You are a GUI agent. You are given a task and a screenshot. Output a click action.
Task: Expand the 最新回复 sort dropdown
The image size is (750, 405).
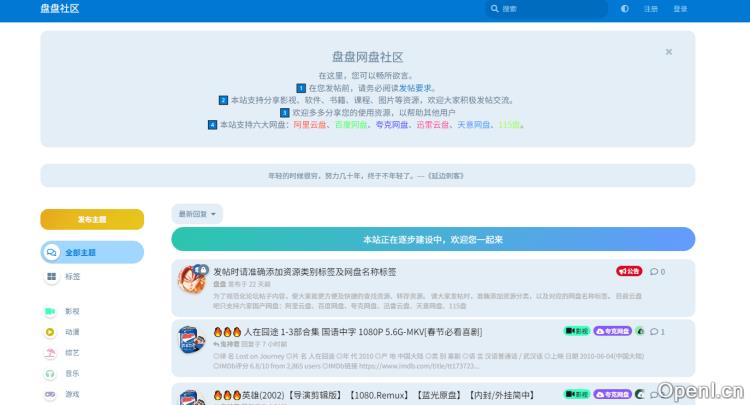click(197, 214)
